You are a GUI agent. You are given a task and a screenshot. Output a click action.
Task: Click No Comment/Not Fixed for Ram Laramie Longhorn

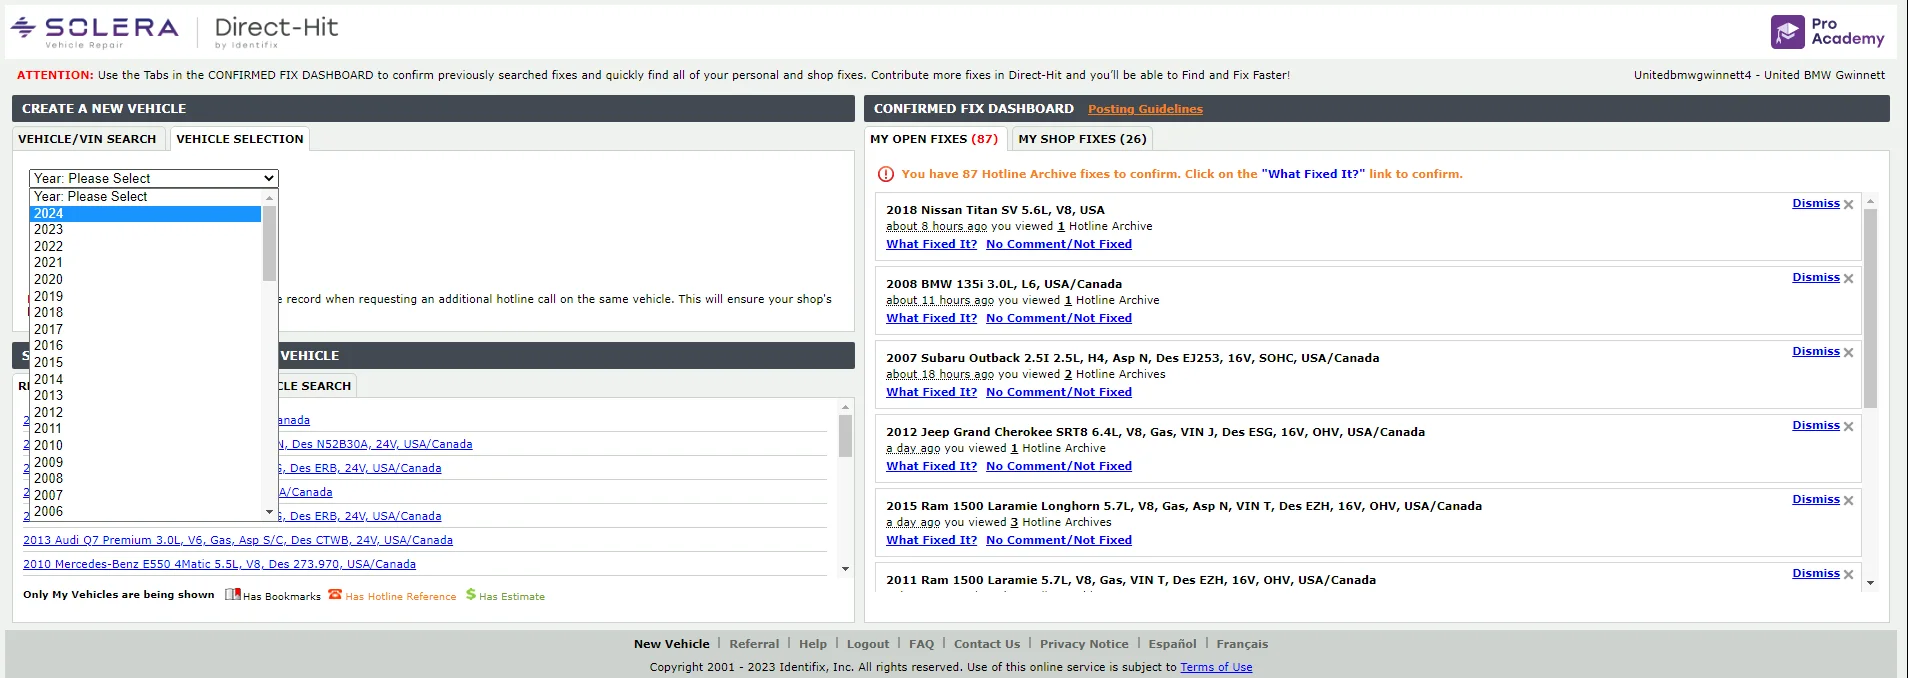(1059, 540)
